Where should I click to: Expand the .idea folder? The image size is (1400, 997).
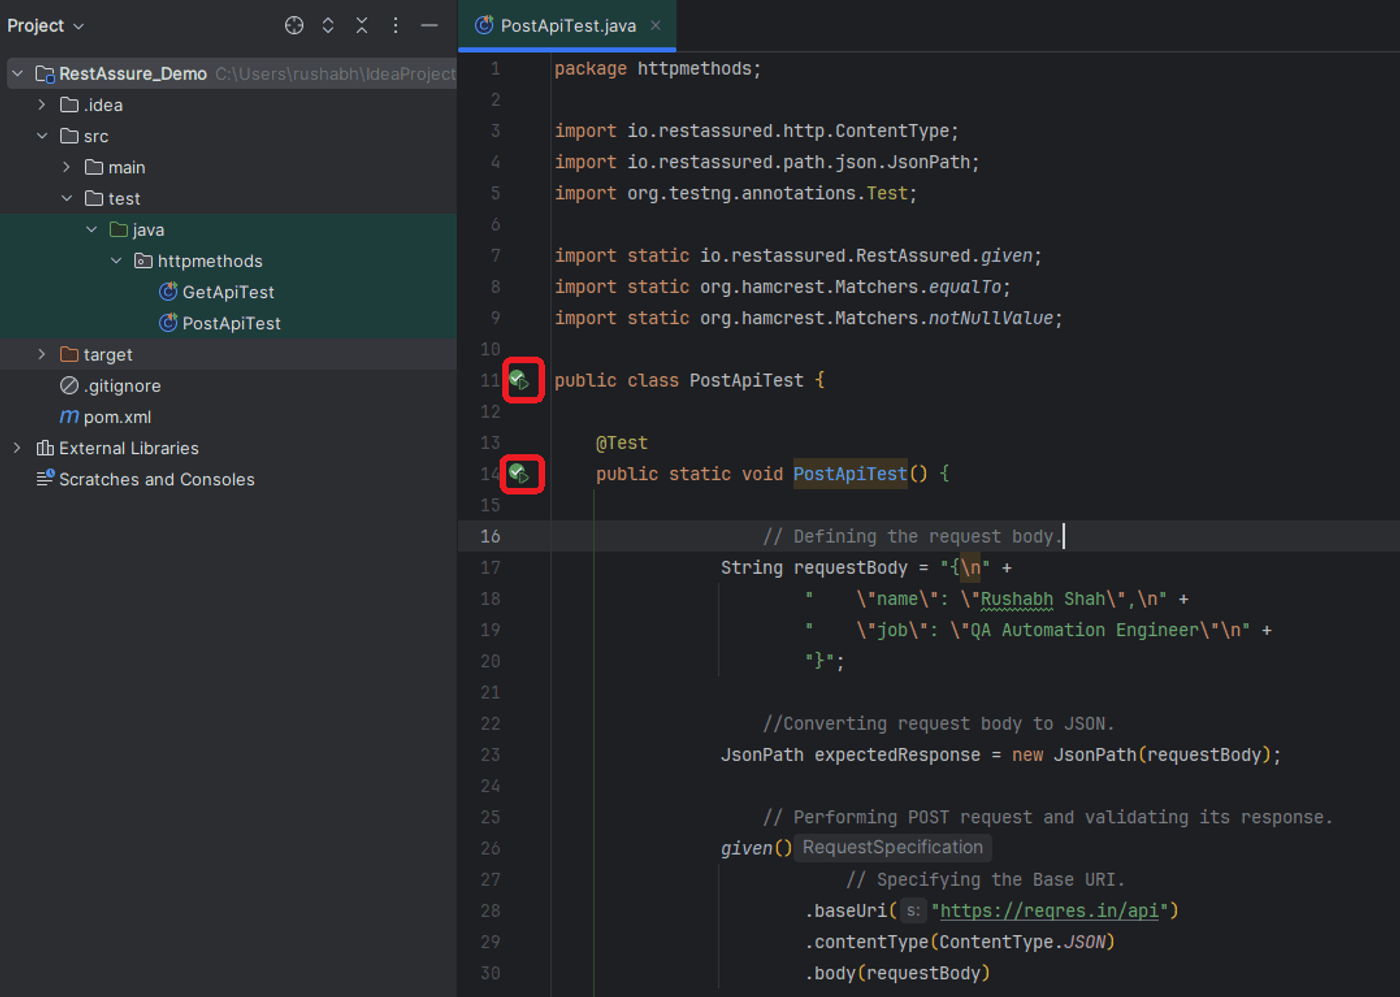click(42, 105)
